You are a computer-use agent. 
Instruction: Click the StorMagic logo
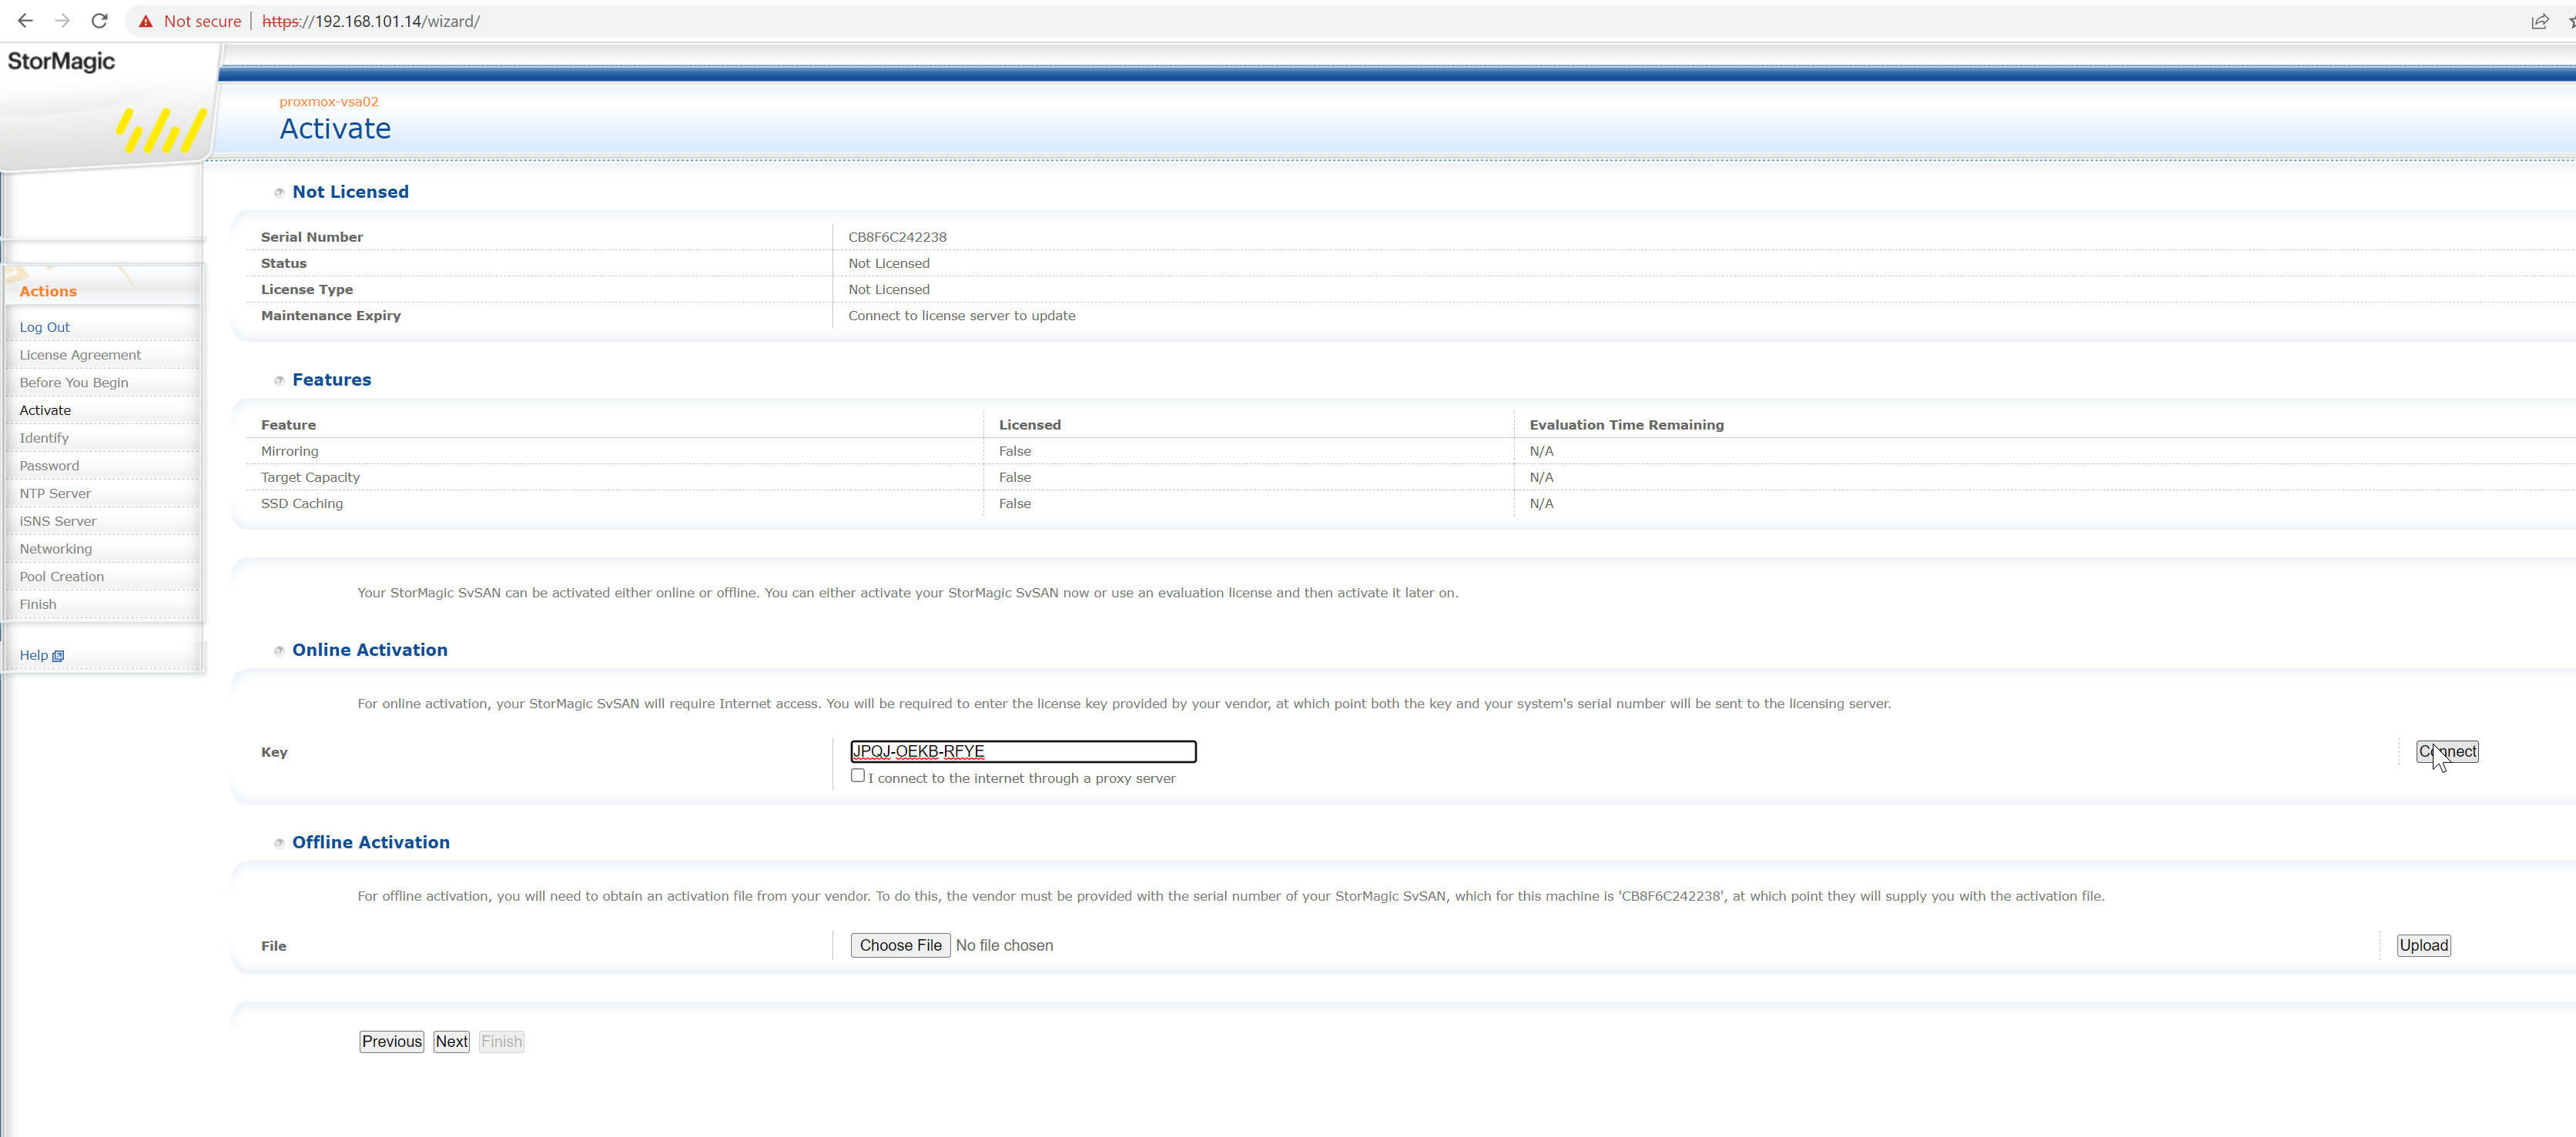tap(61, 61)
